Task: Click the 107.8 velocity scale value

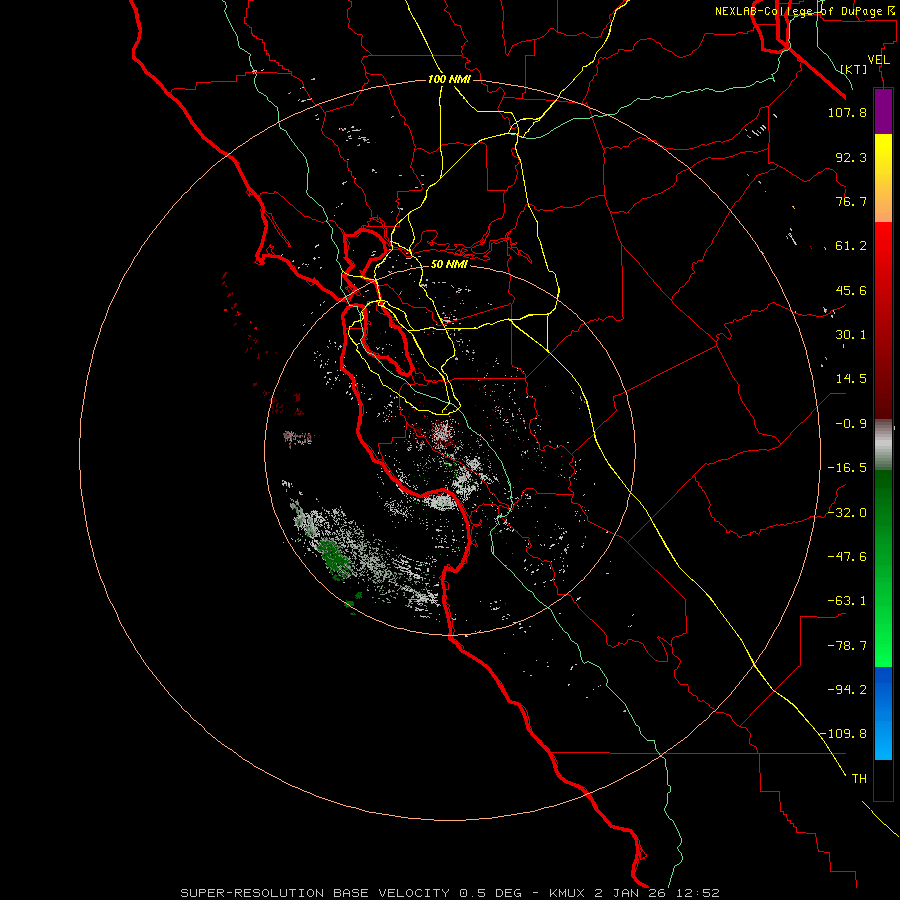Action: coord(847,112)
